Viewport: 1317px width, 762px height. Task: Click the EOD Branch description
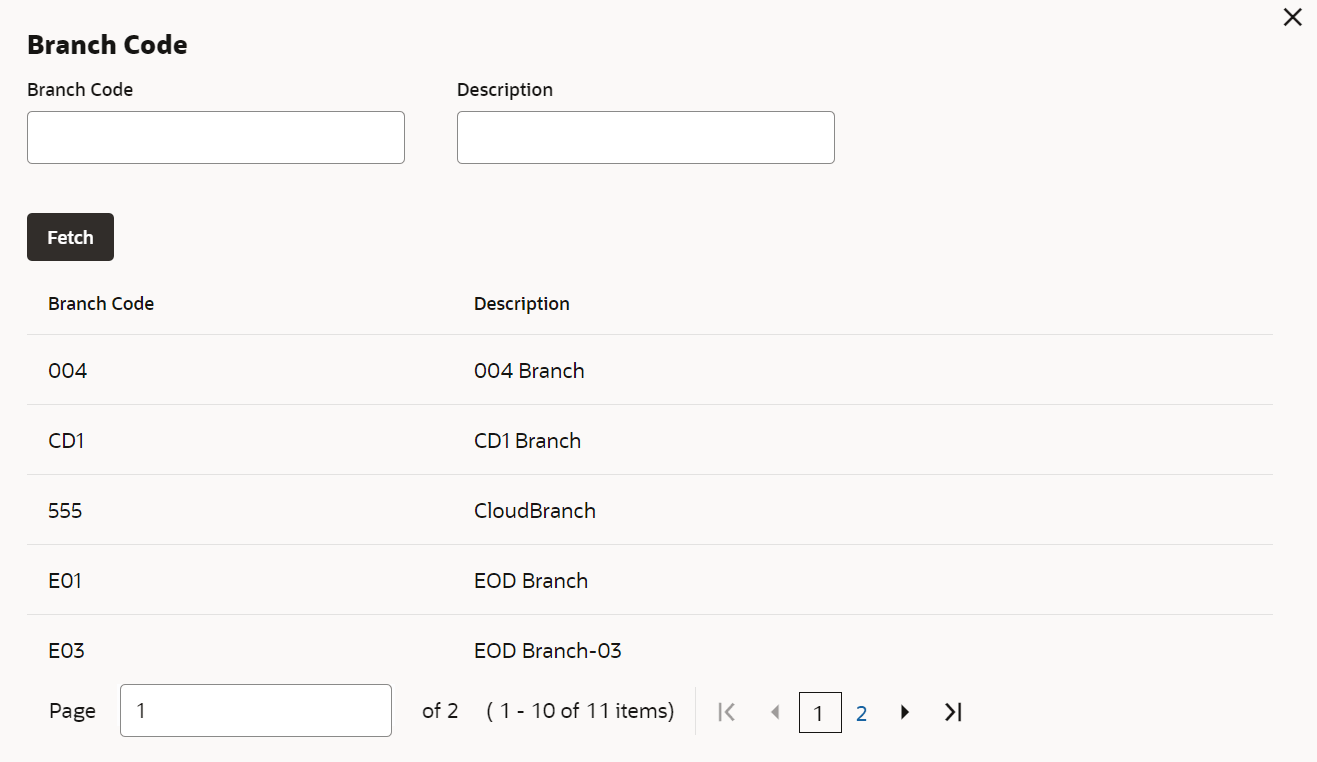pos(530,581)
